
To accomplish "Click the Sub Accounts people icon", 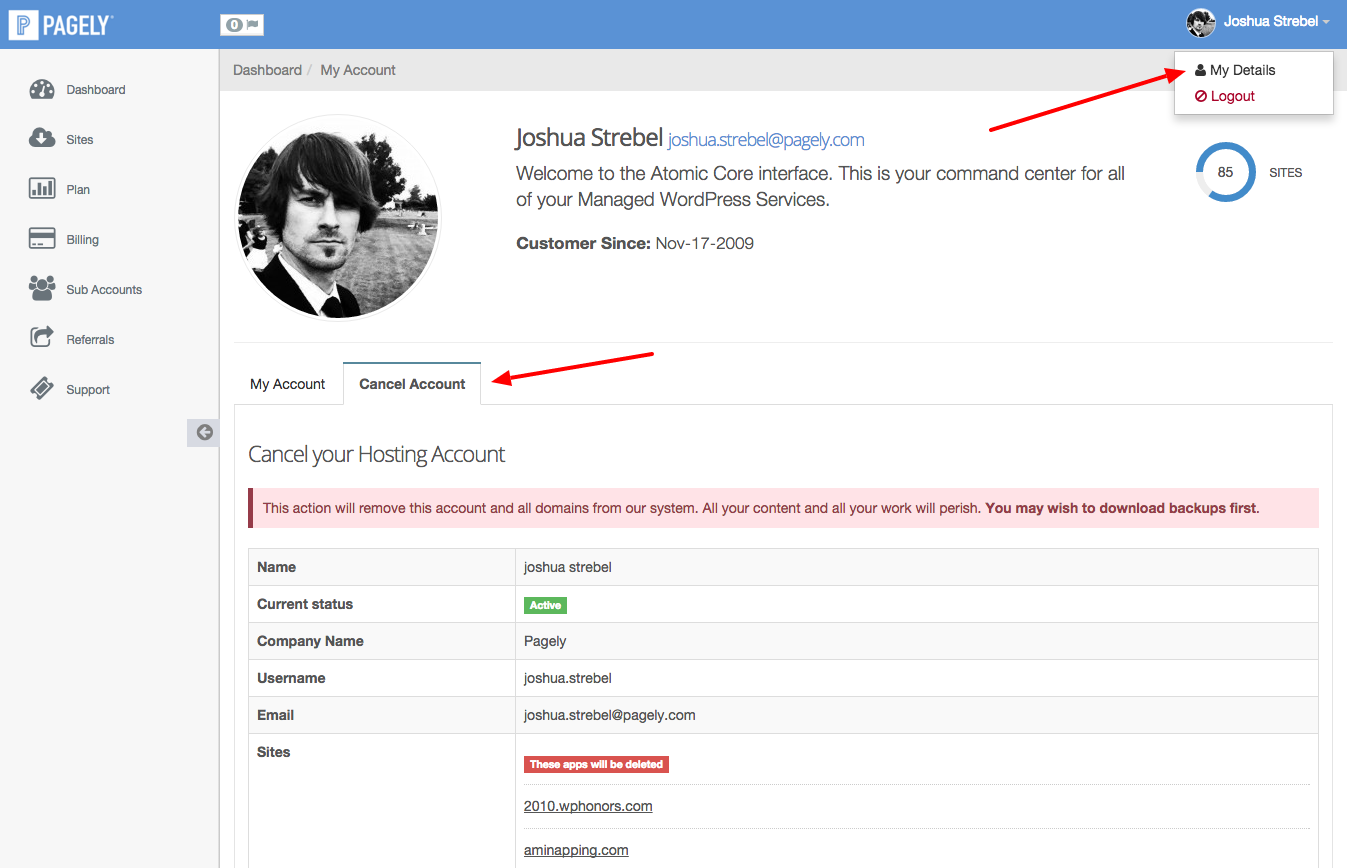I will coord(42,289).
